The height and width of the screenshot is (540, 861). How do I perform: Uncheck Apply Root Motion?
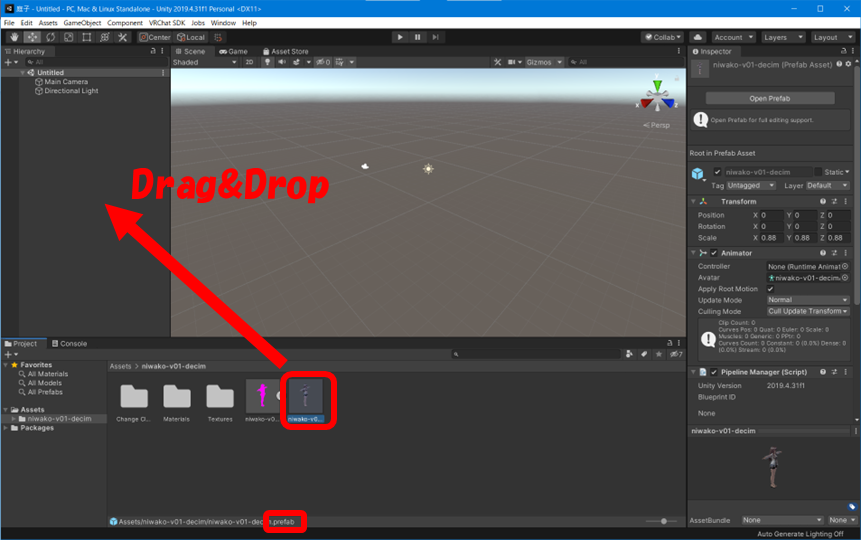coord(770,289)
